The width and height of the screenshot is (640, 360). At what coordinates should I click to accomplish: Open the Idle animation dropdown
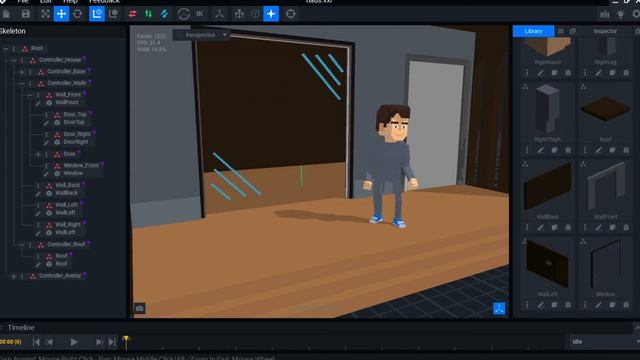click(604, 342)
